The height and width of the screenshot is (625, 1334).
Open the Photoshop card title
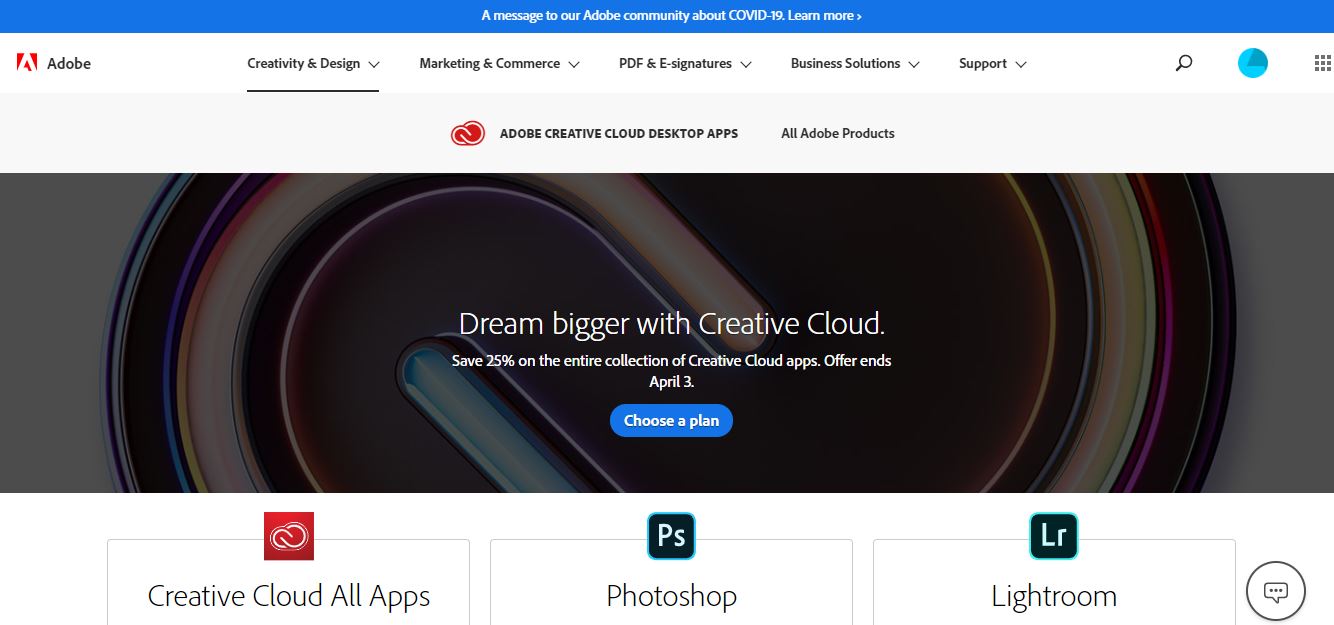(671, 596)
